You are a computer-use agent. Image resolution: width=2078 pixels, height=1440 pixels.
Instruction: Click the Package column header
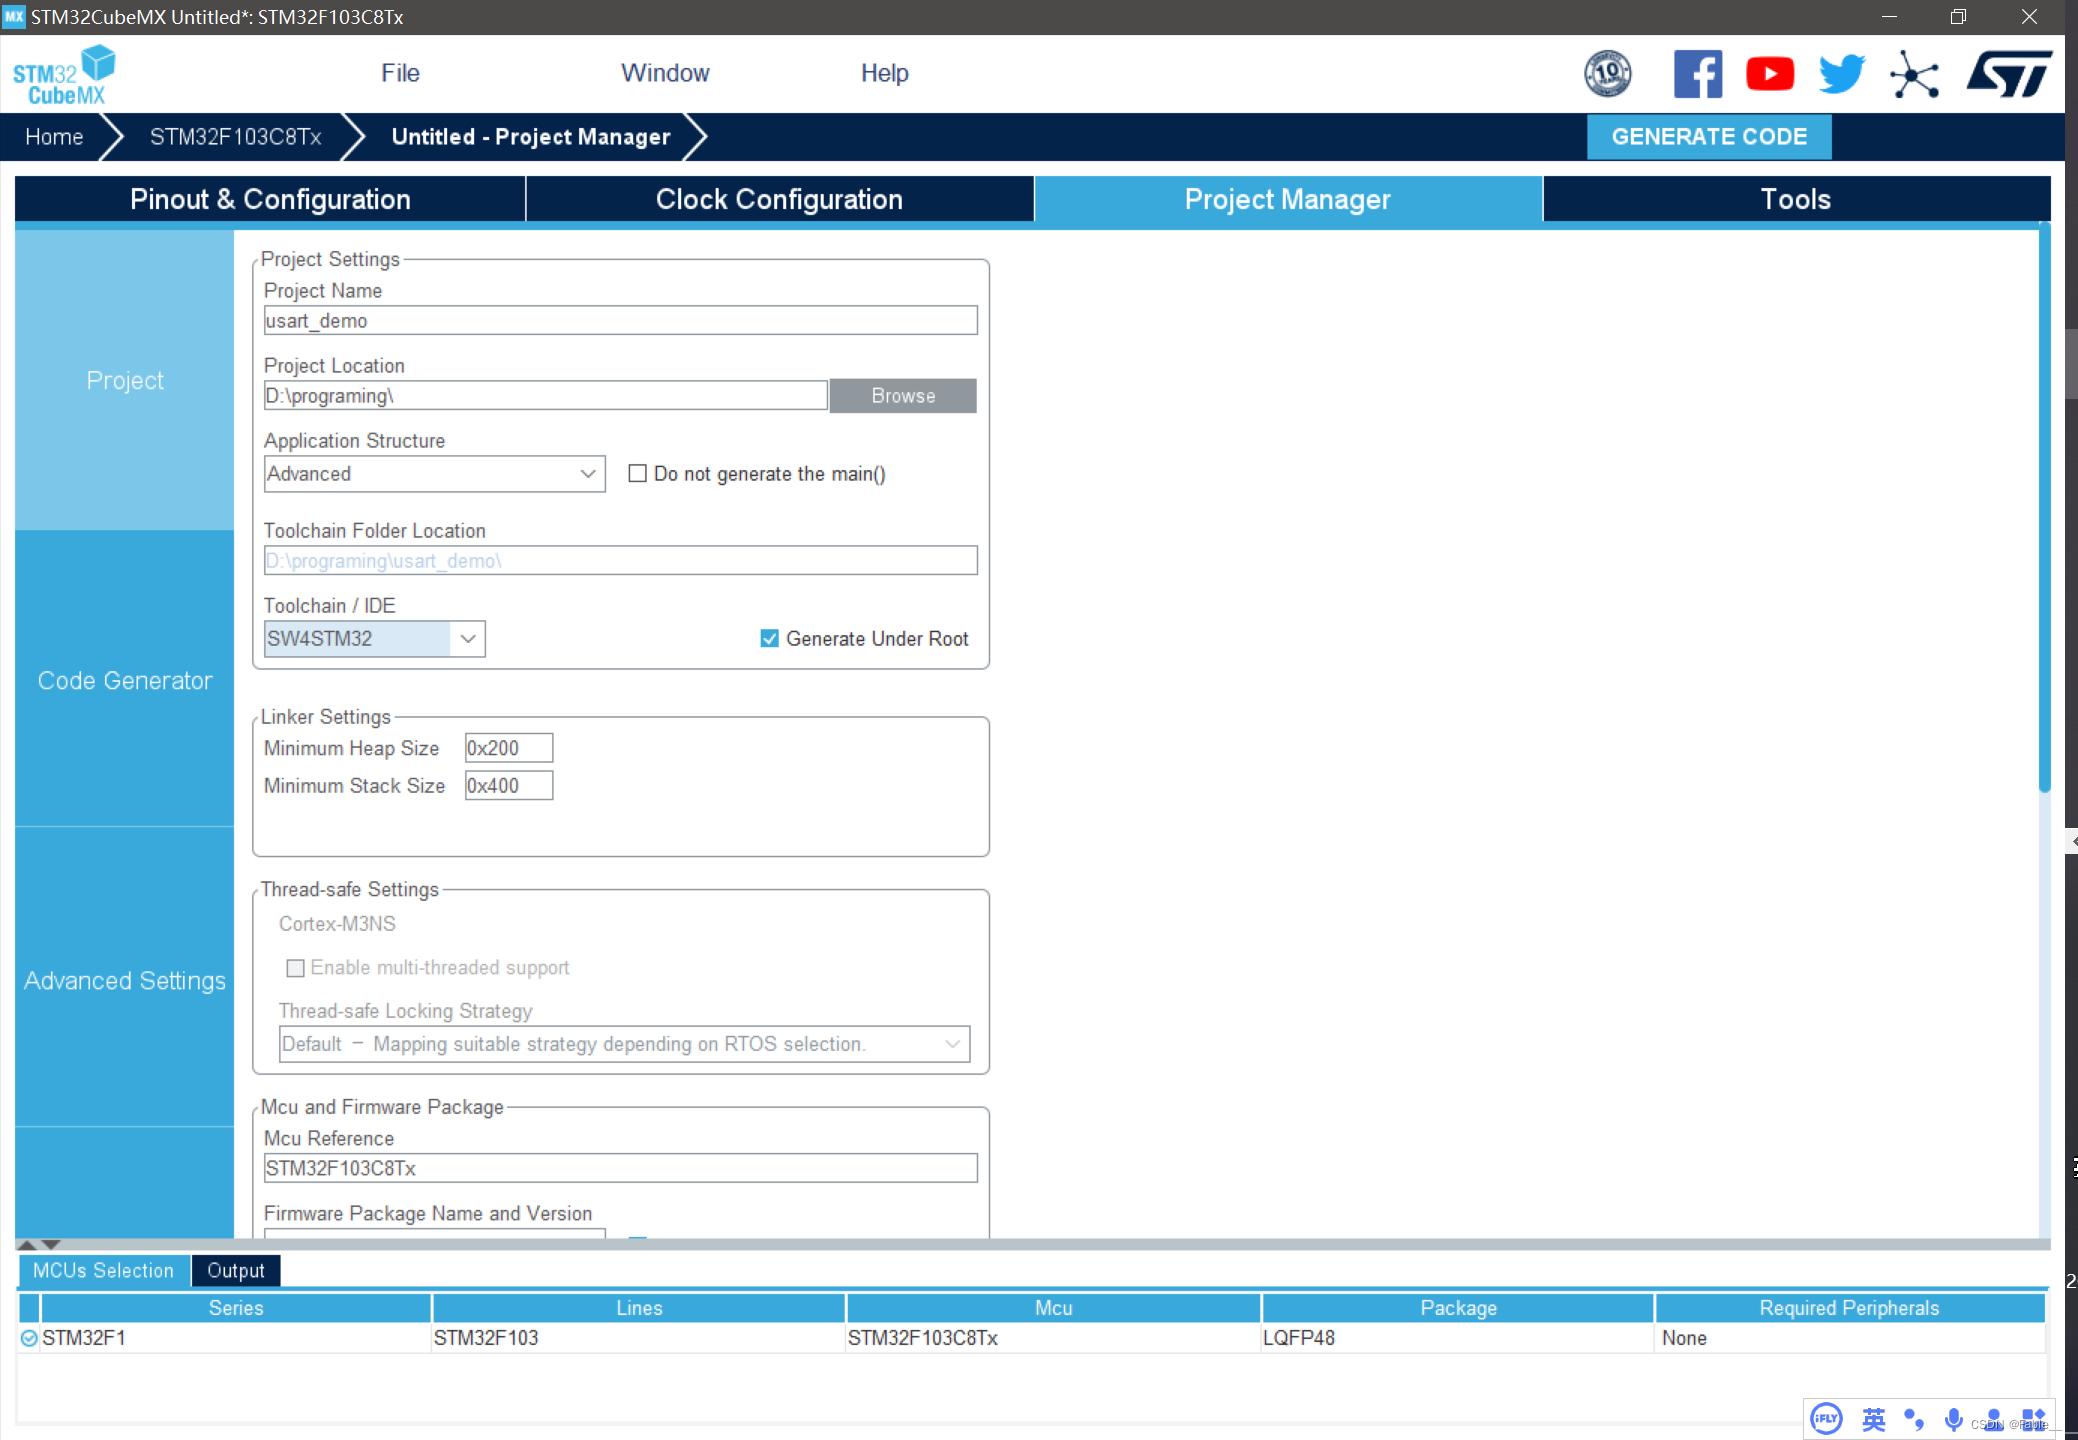click(x=1458, y=1307)
